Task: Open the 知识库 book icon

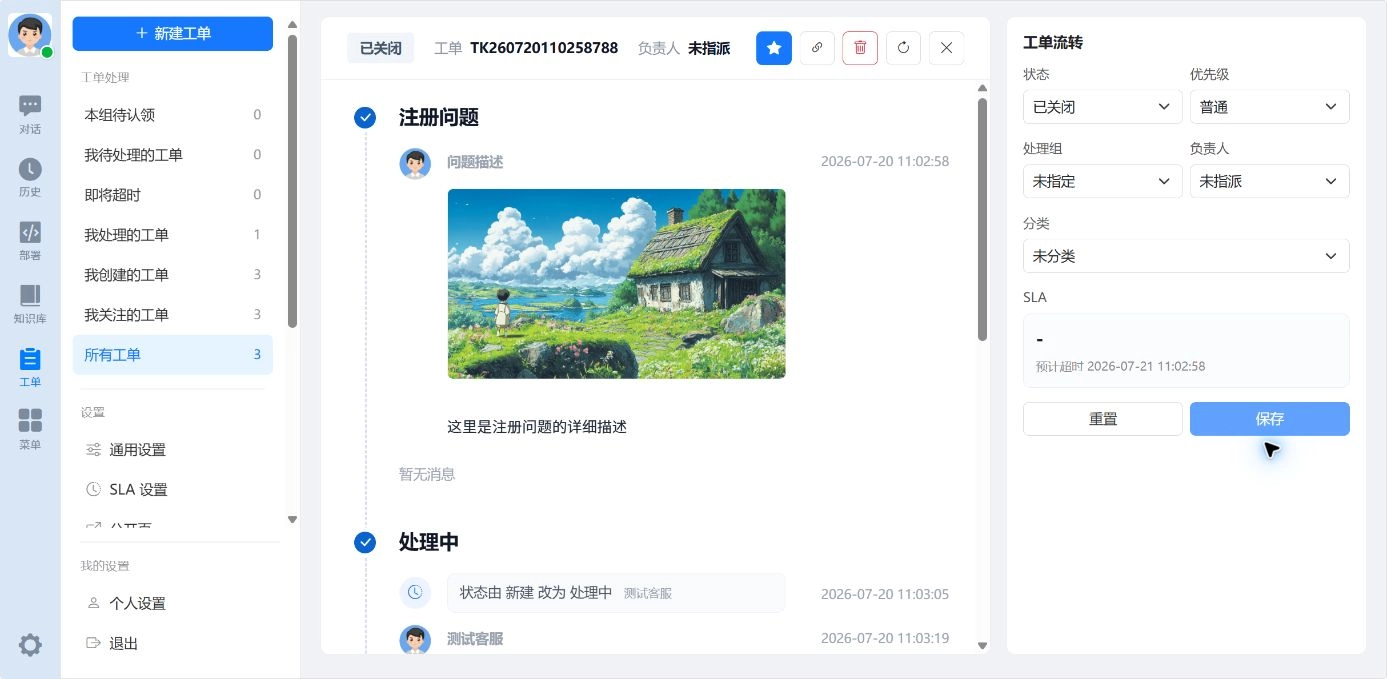Action: (30, 295)
